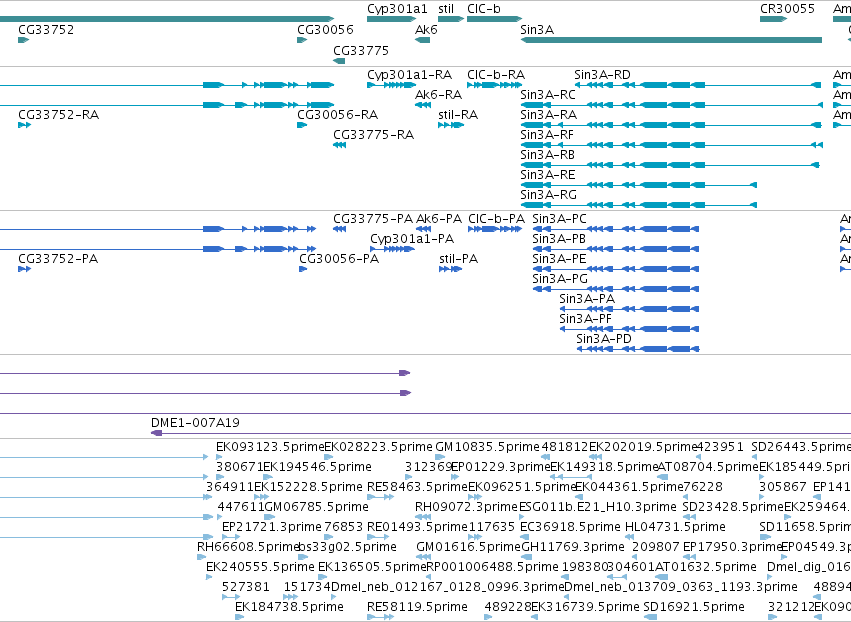The image size is (851, 622).
Task: Select the CG30056-RA transcript
Action: [x=302, y=125]
